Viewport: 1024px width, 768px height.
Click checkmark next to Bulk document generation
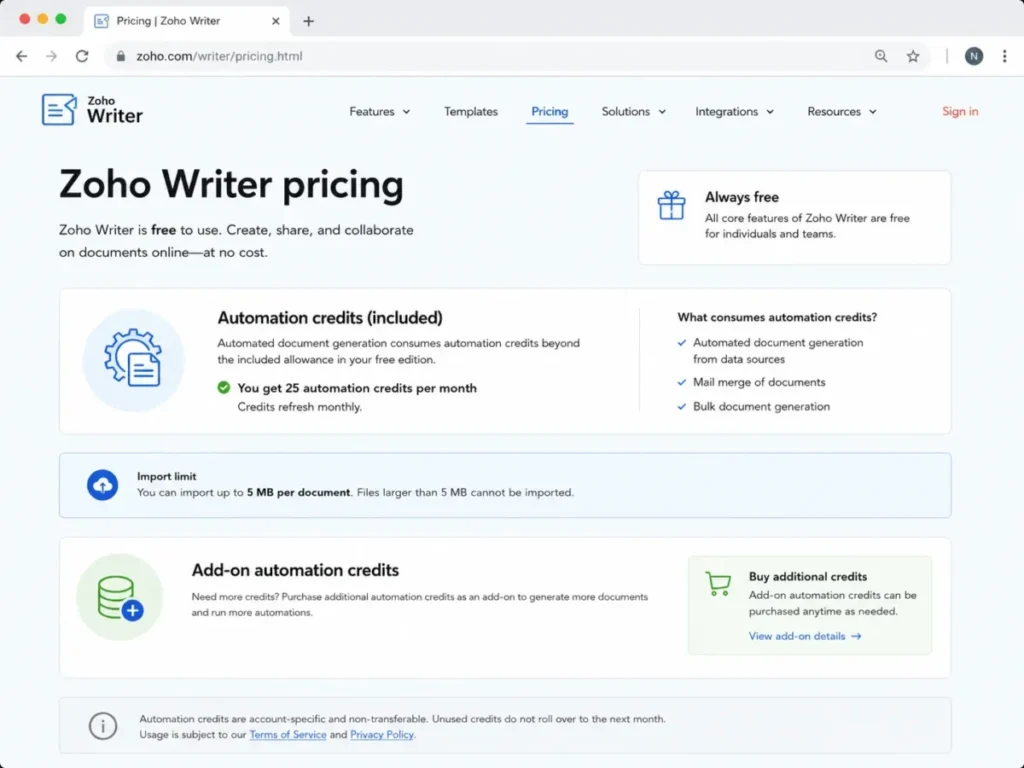click(682, 407)
